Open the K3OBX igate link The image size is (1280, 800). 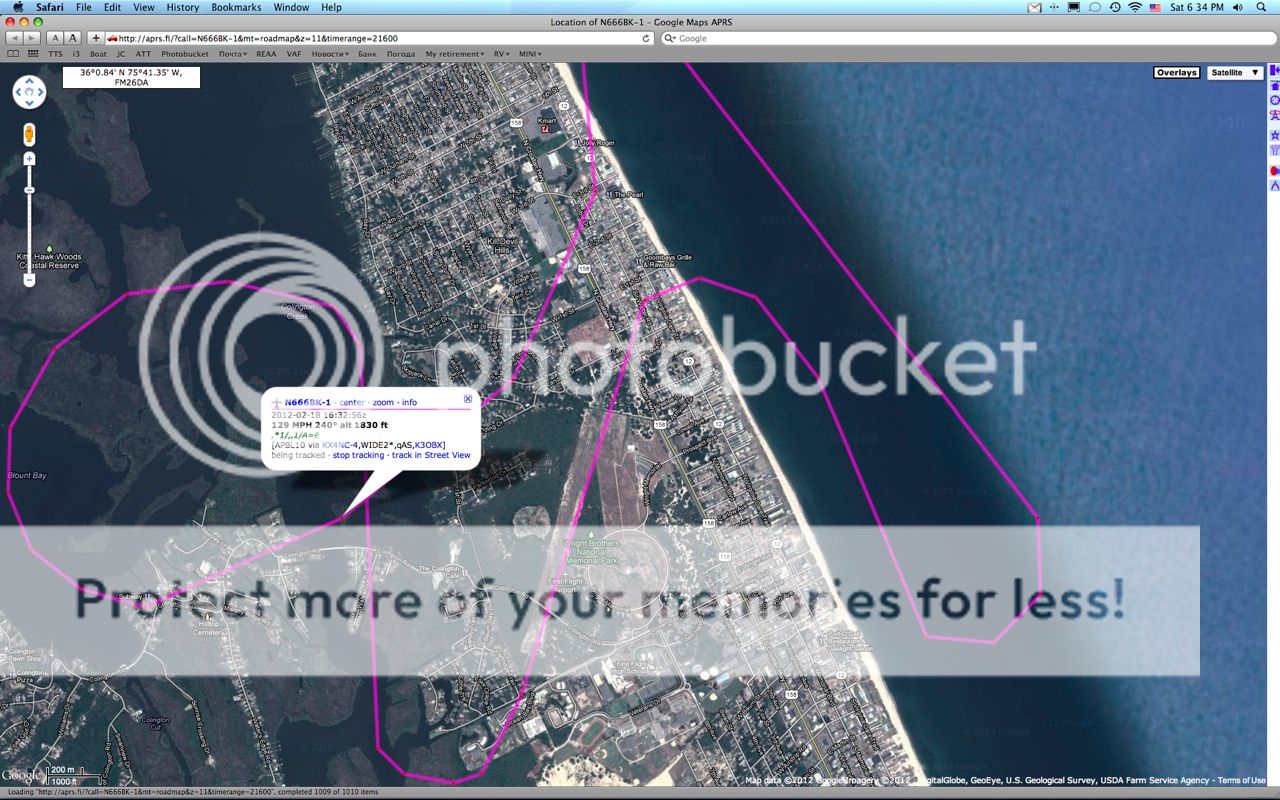coord(429,445)
